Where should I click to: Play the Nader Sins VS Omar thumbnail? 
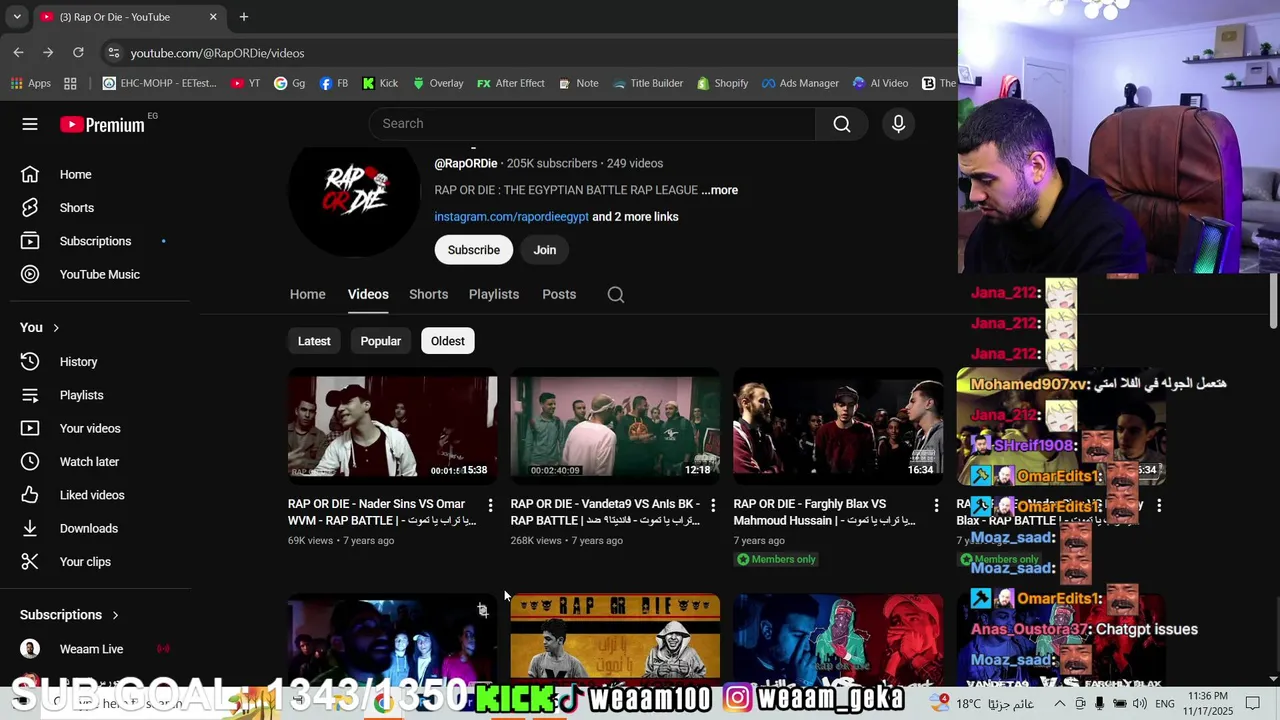[393, 427]
